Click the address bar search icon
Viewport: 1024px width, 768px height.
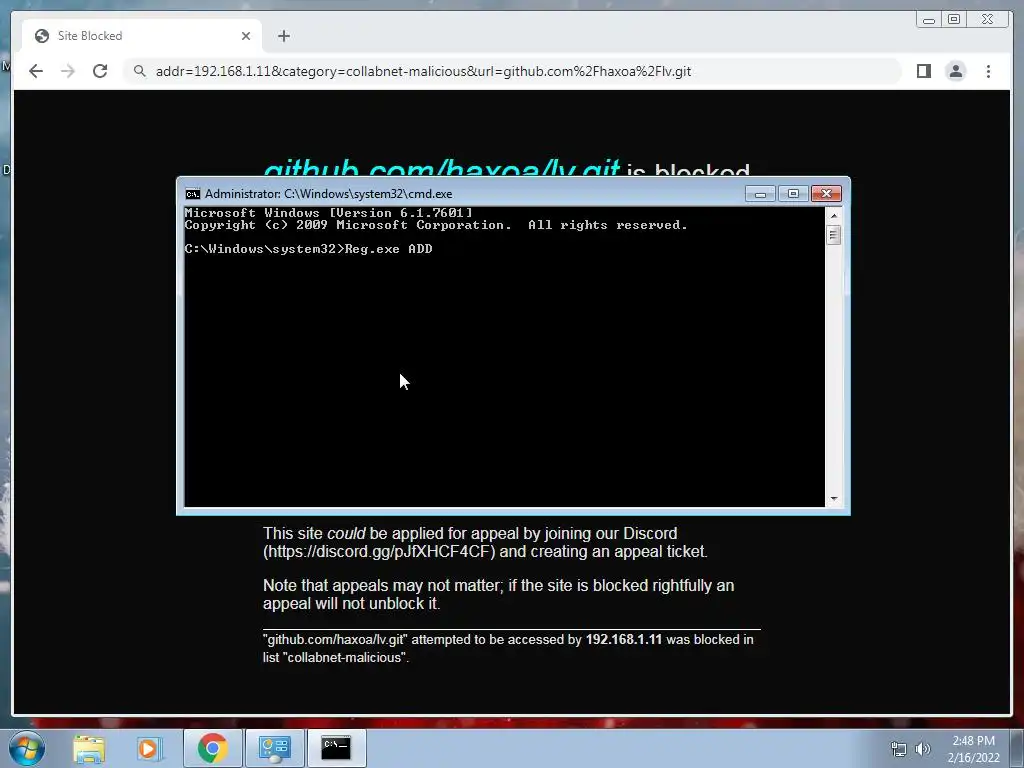[x=140, y=71]
